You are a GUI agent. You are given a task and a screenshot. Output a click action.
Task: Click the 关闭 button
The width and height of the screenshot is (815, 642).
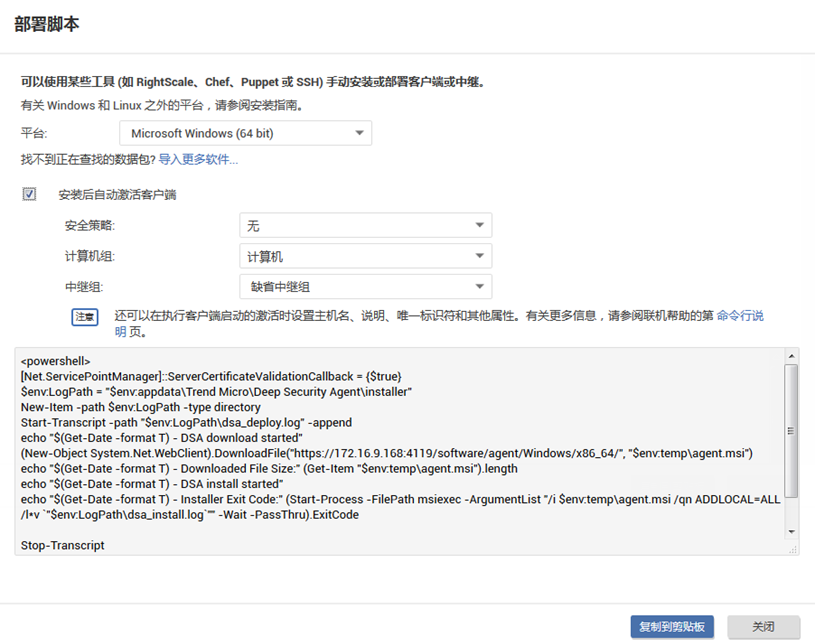point(763,627)
